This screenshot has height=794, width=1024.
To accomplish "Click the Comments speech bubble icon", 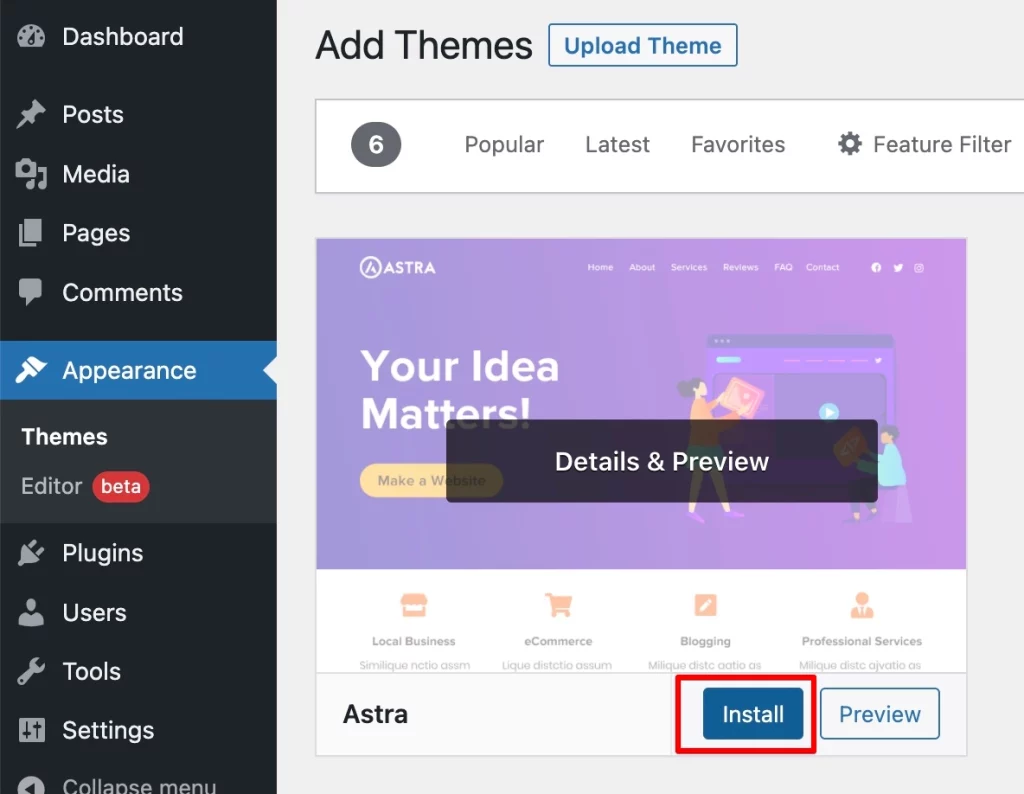I will (30, 292).
